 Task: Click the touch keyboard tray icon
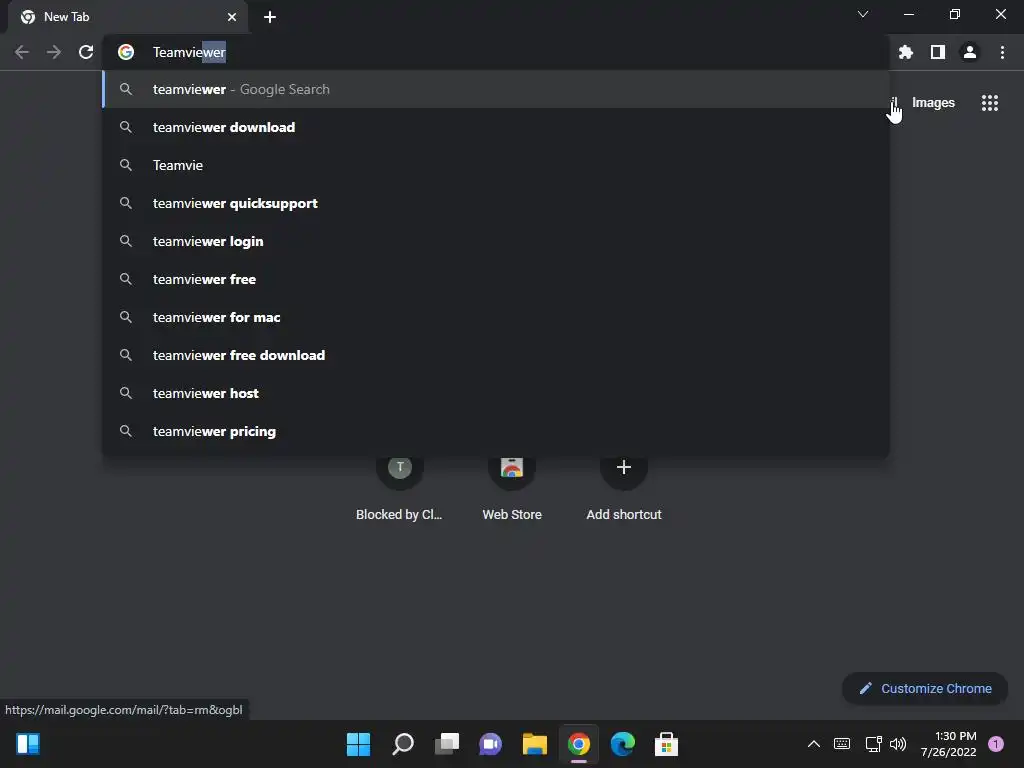842,744
